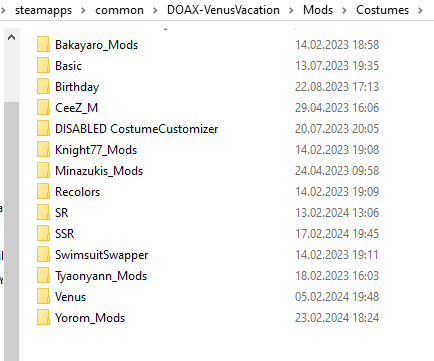Expand the chevron after DOAX-VenusVacation
Image resolution: width=434 pixels, height=361 pixels.
pos(291,11)
